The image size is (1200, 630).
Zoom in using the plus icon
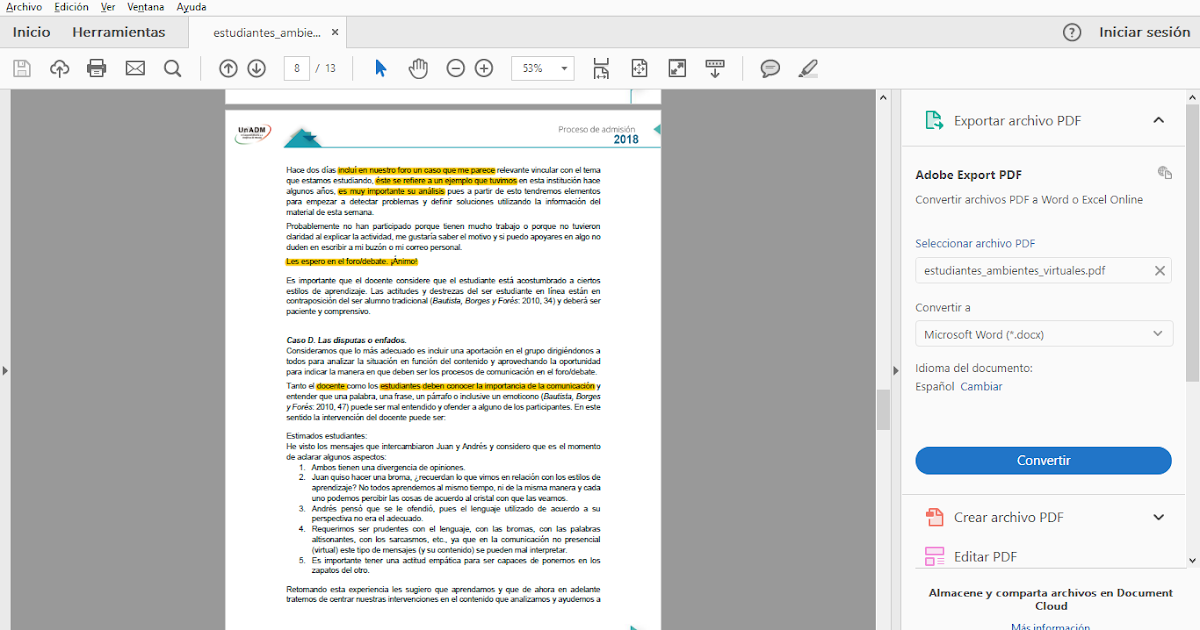coord(484,68)
